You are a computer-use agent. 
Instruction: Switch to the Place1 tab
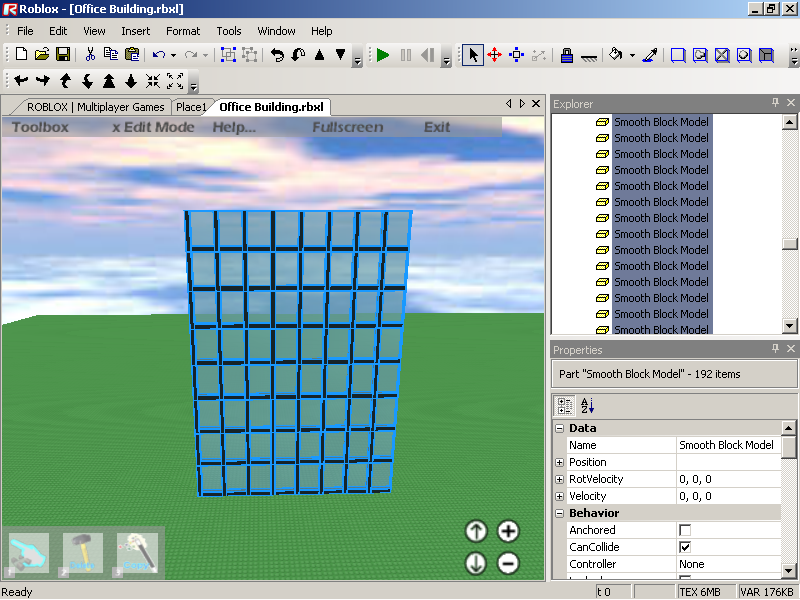pos(191,107)
